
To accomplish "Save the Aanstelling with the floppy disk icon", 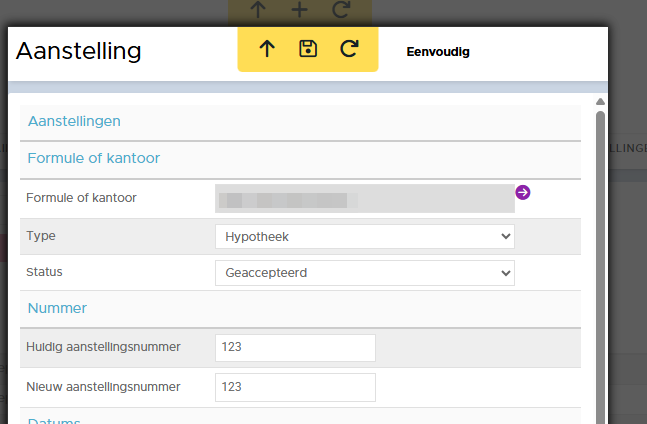I will [x=308, y=50].
